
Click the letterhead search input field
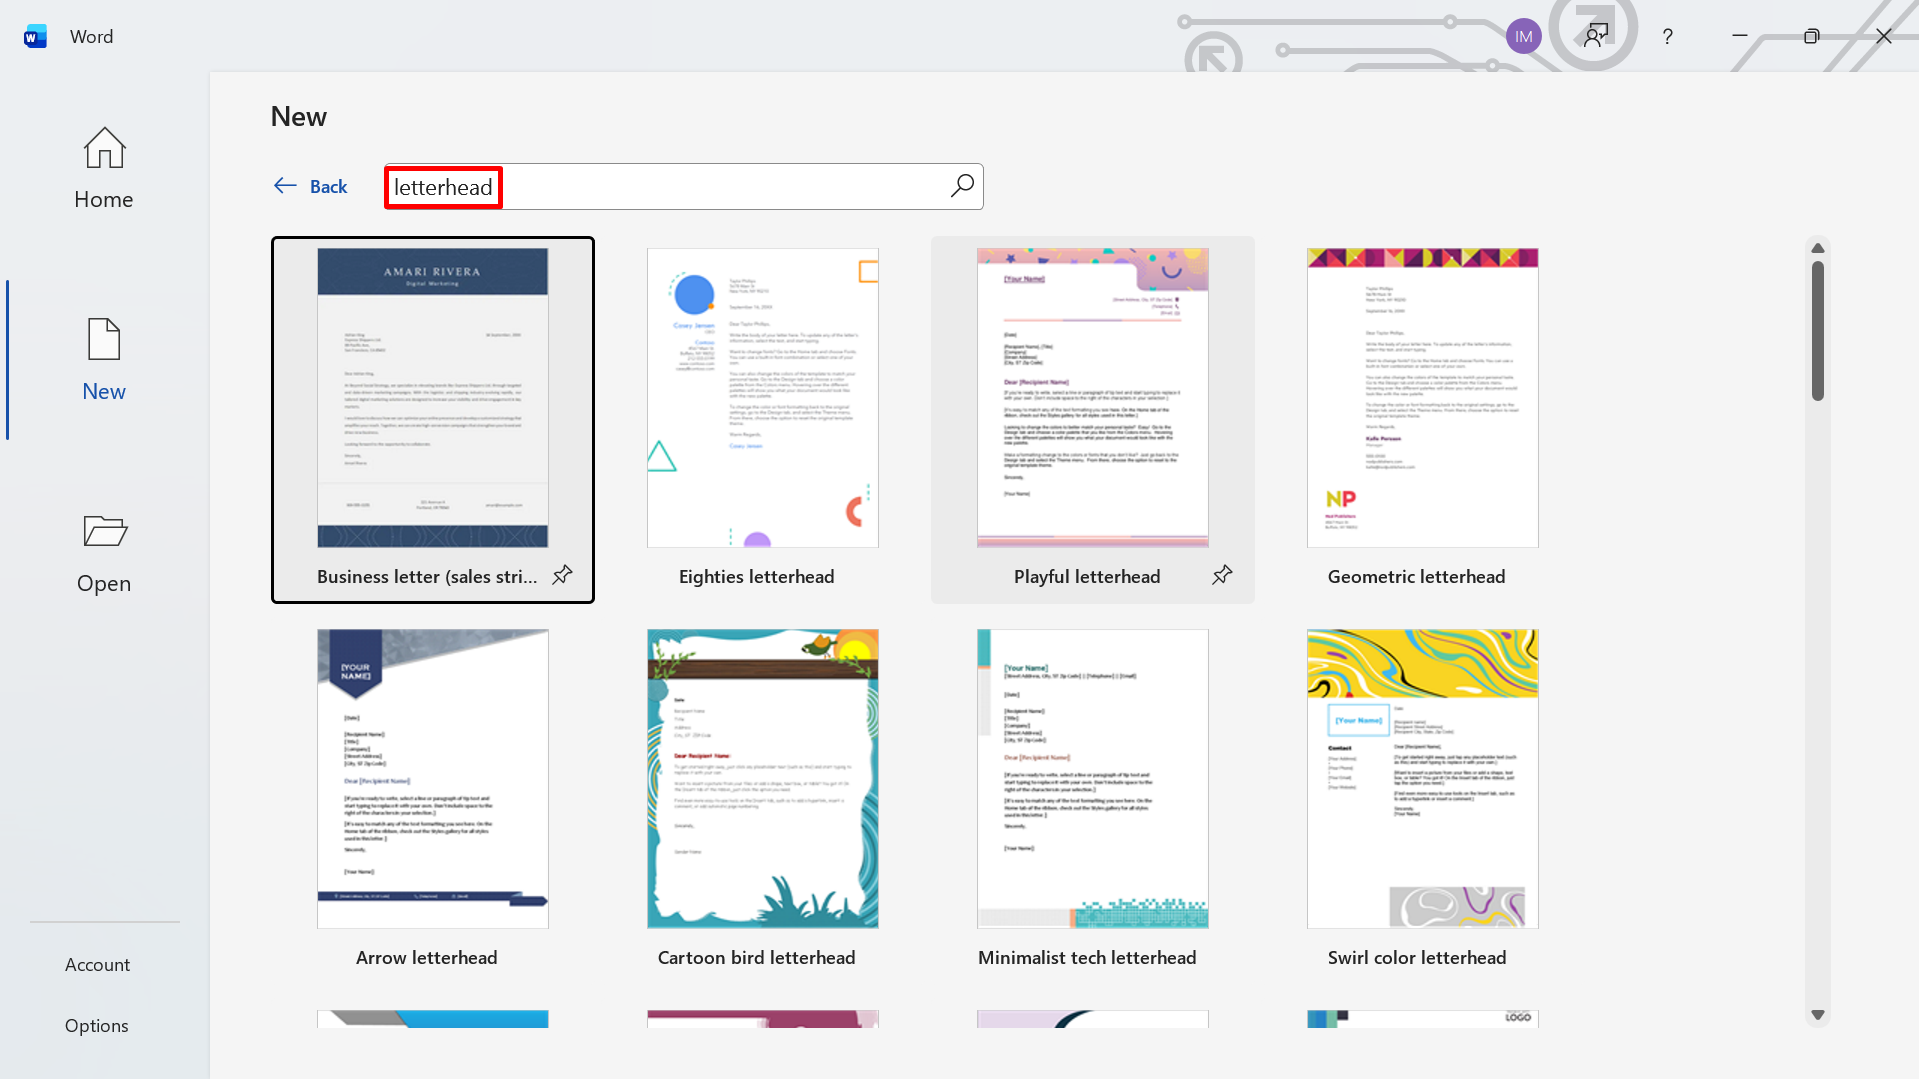click(683, 187)
